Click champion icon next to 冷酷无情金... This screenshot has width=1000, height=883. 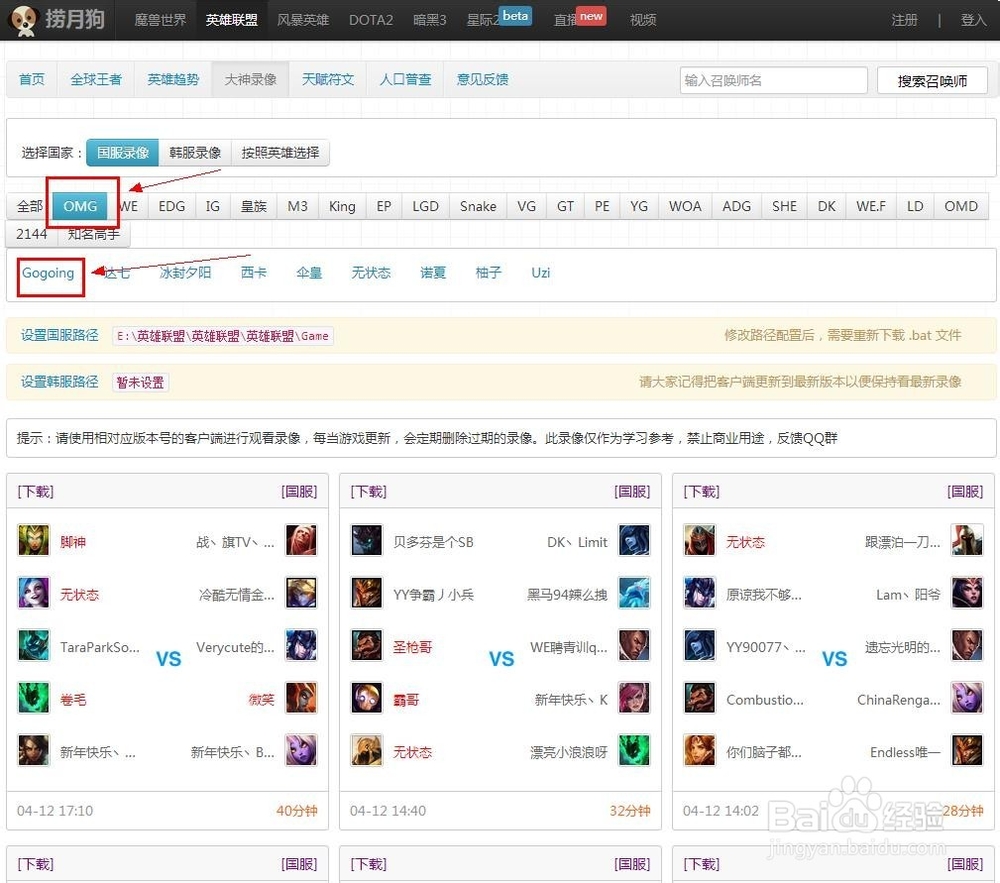pyautogui.click(x=301, y=593)
